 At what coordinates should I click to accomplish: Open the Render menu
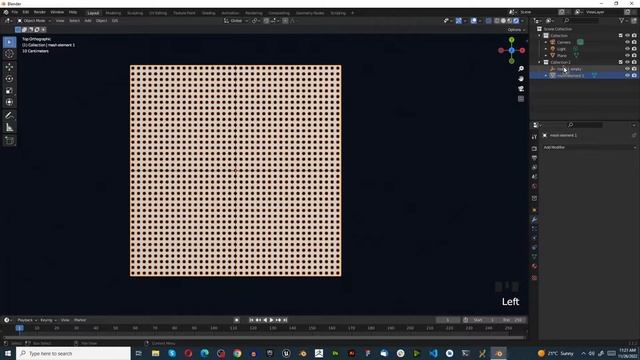click(40, 12)
